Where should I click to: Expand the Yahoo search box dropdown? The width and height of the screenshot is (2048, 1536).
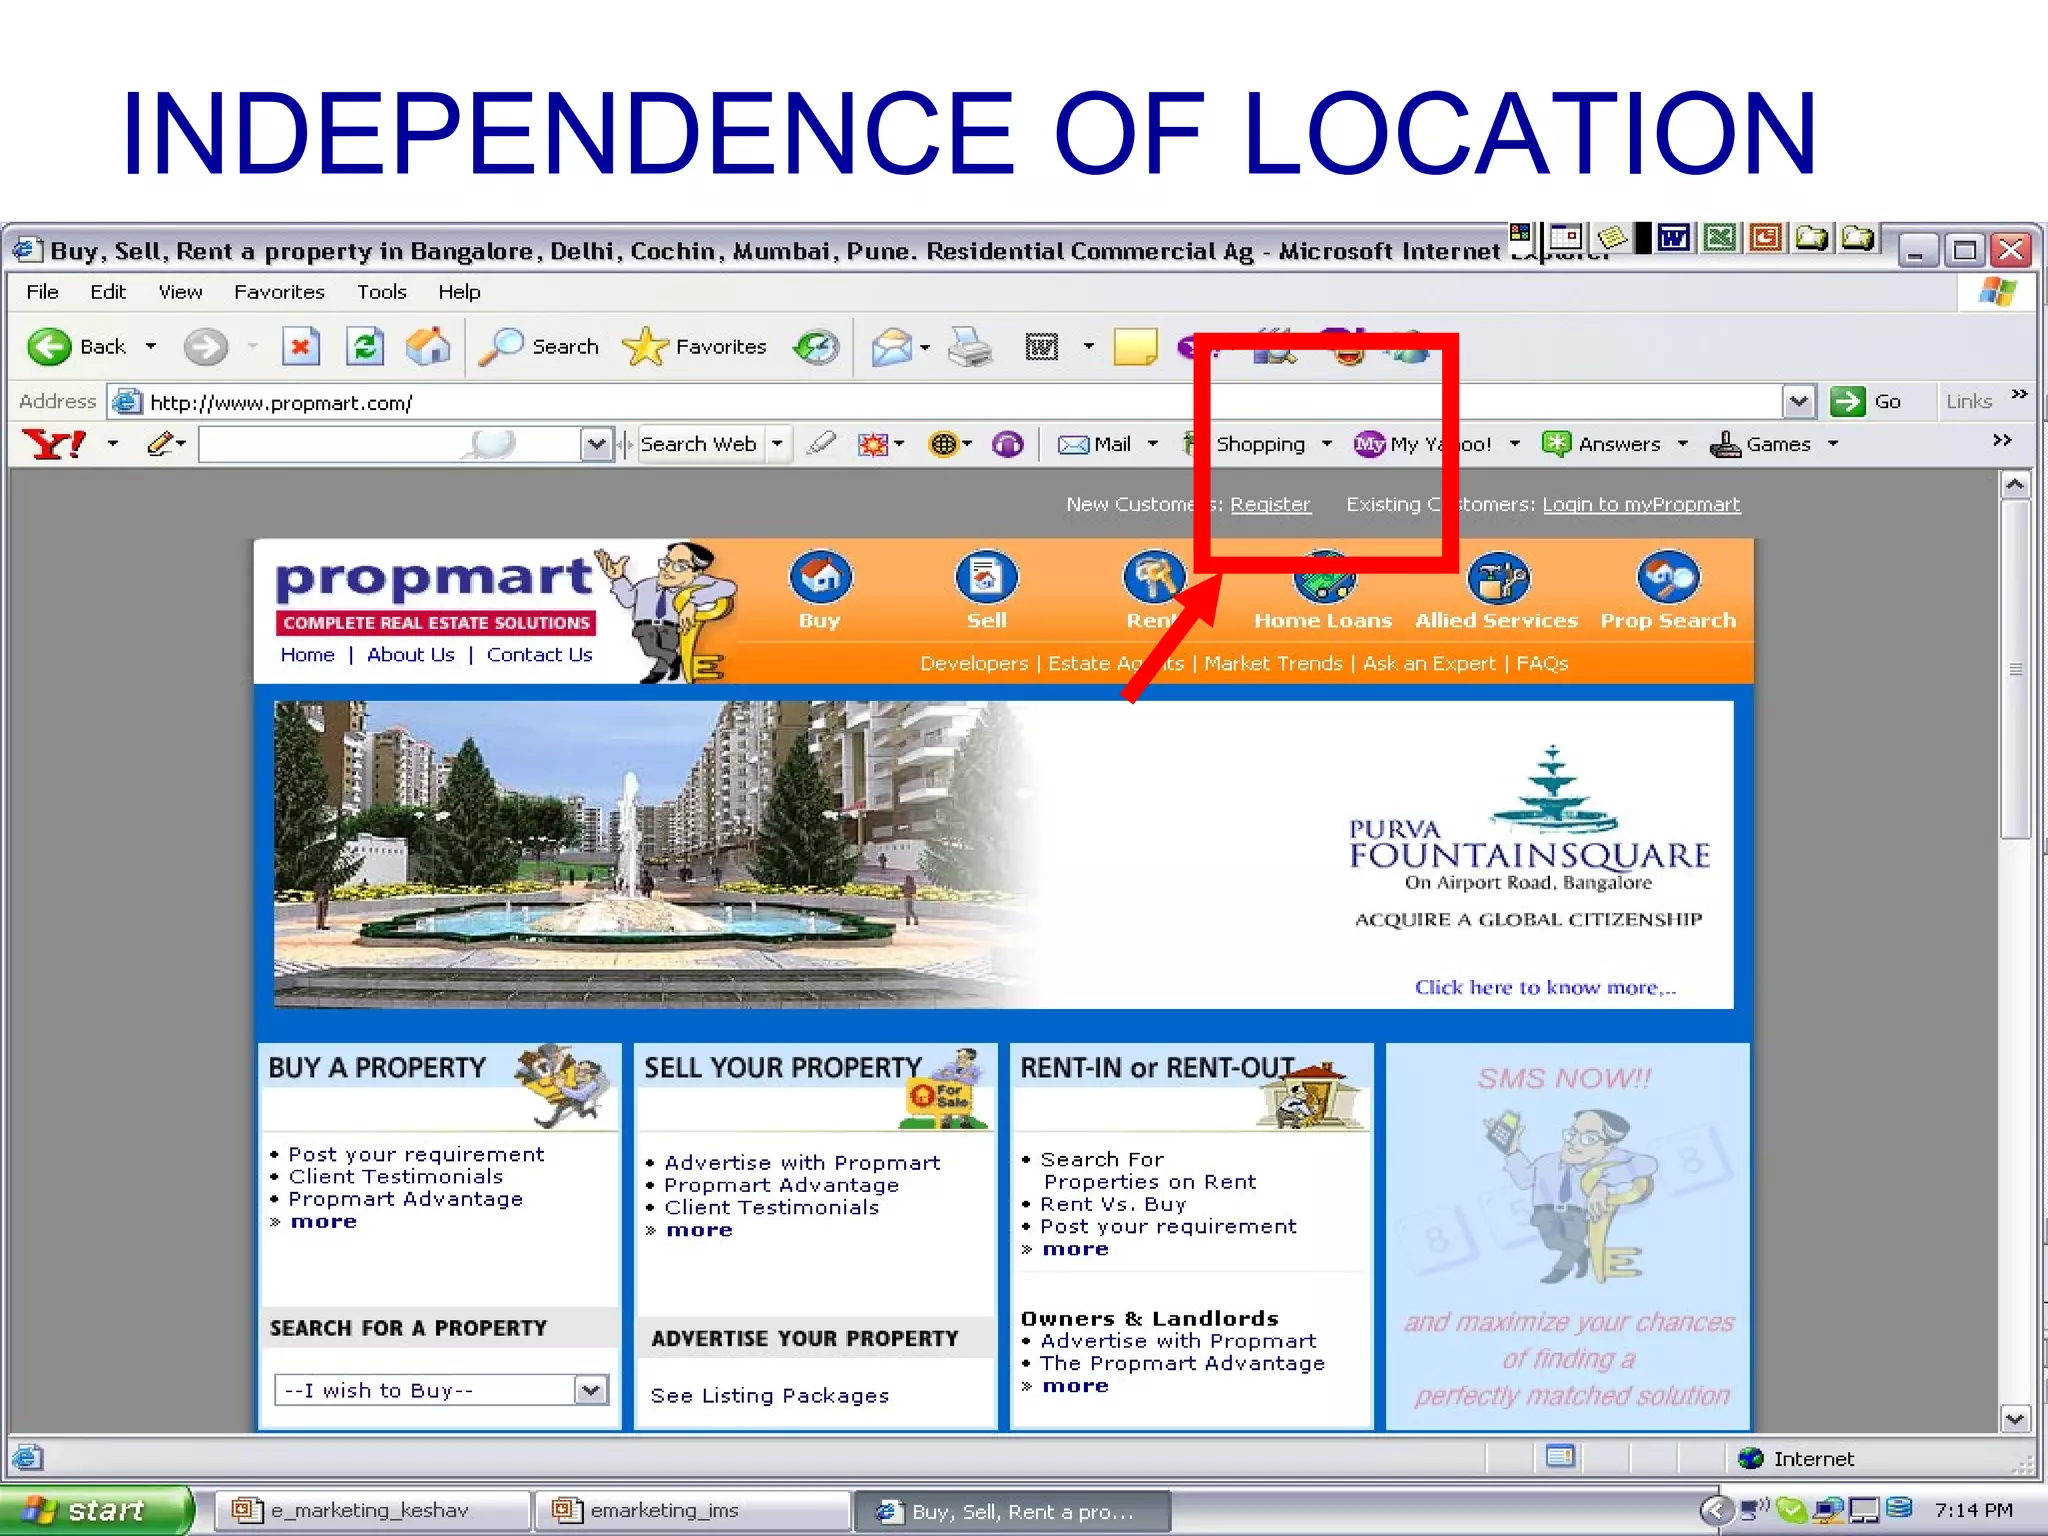pos(596,444)
